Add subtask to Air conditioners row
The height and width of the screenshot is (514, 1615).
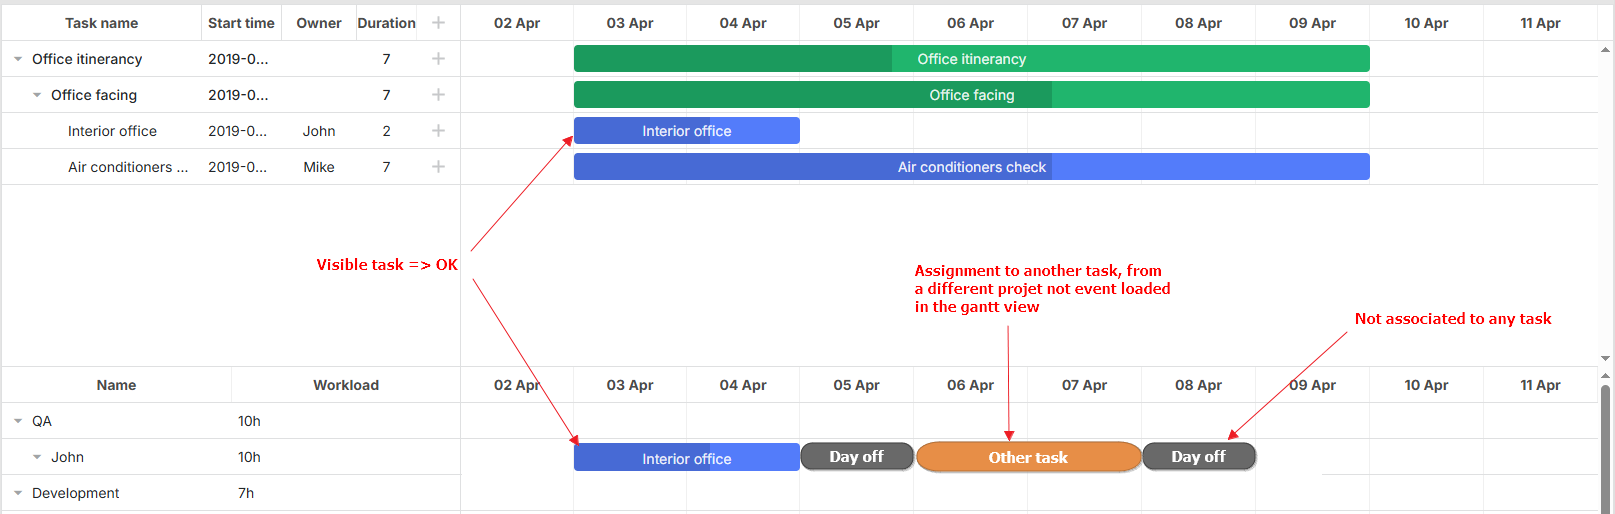tap(438, 167)
